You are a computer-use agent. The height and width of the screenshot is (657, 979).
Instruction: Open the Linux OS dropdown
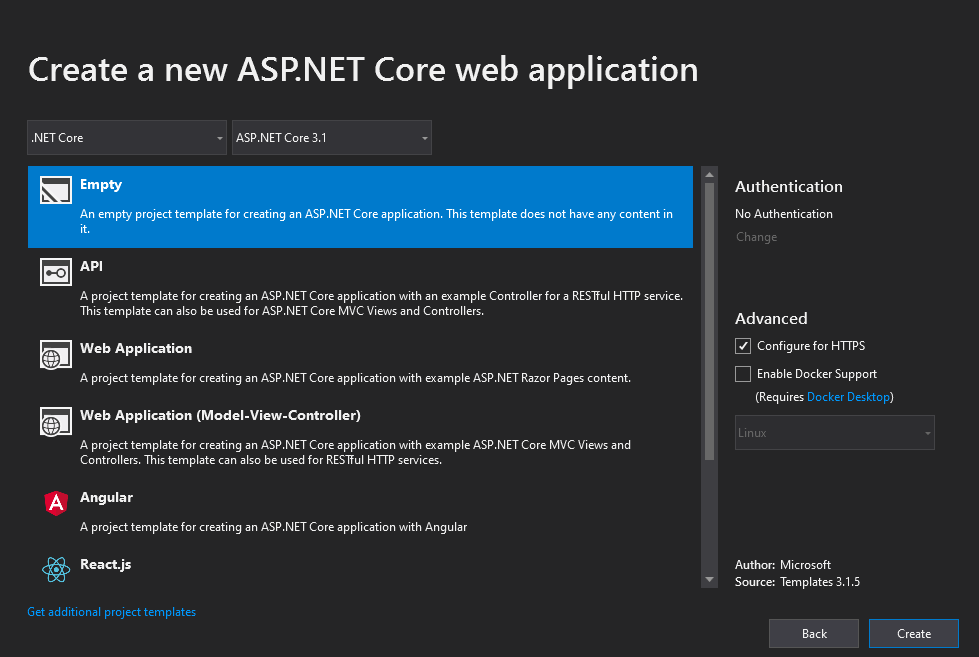834,433
